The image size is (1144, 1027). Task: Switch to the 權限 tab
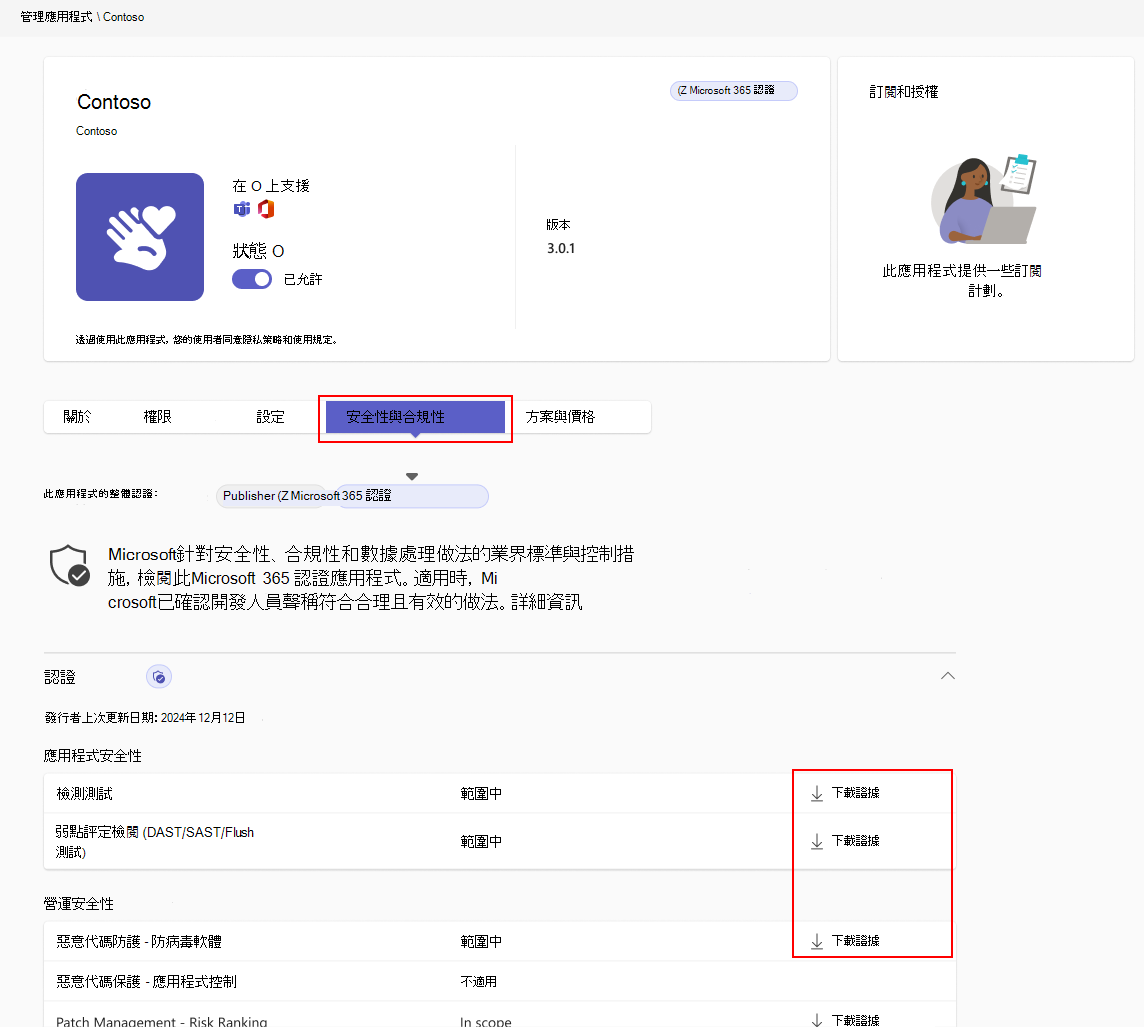click(x=158, y=416)
